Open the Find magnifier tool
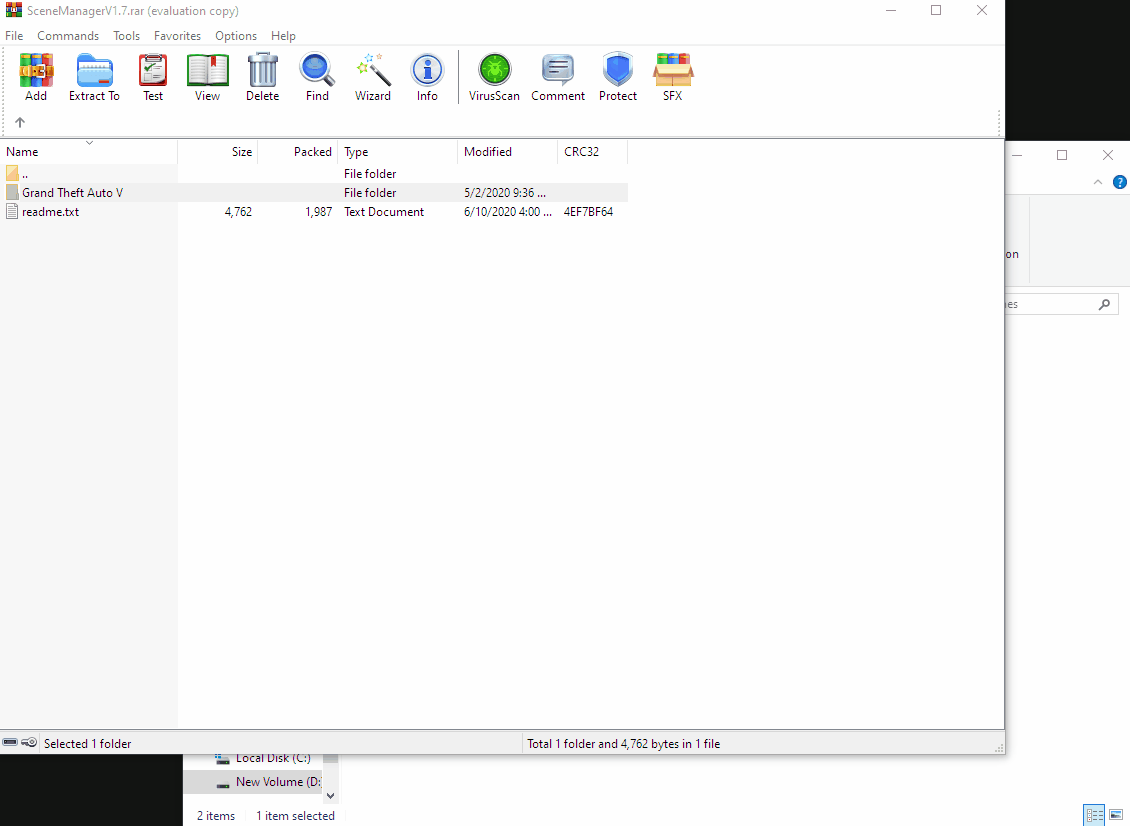The width and height of the screenshot is (1130, 826). pos(317,77)
